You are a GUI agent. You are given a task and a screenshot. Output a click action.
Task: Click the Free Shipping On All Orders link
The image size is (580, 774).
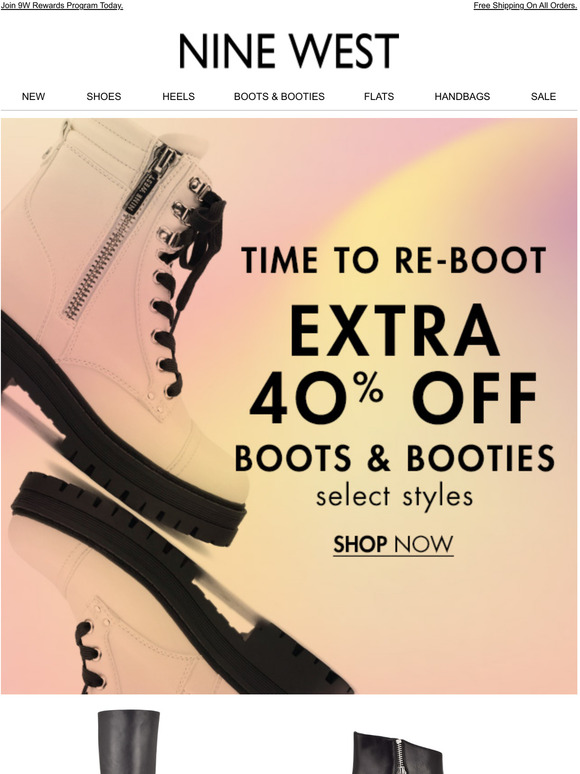click(525, 6)
